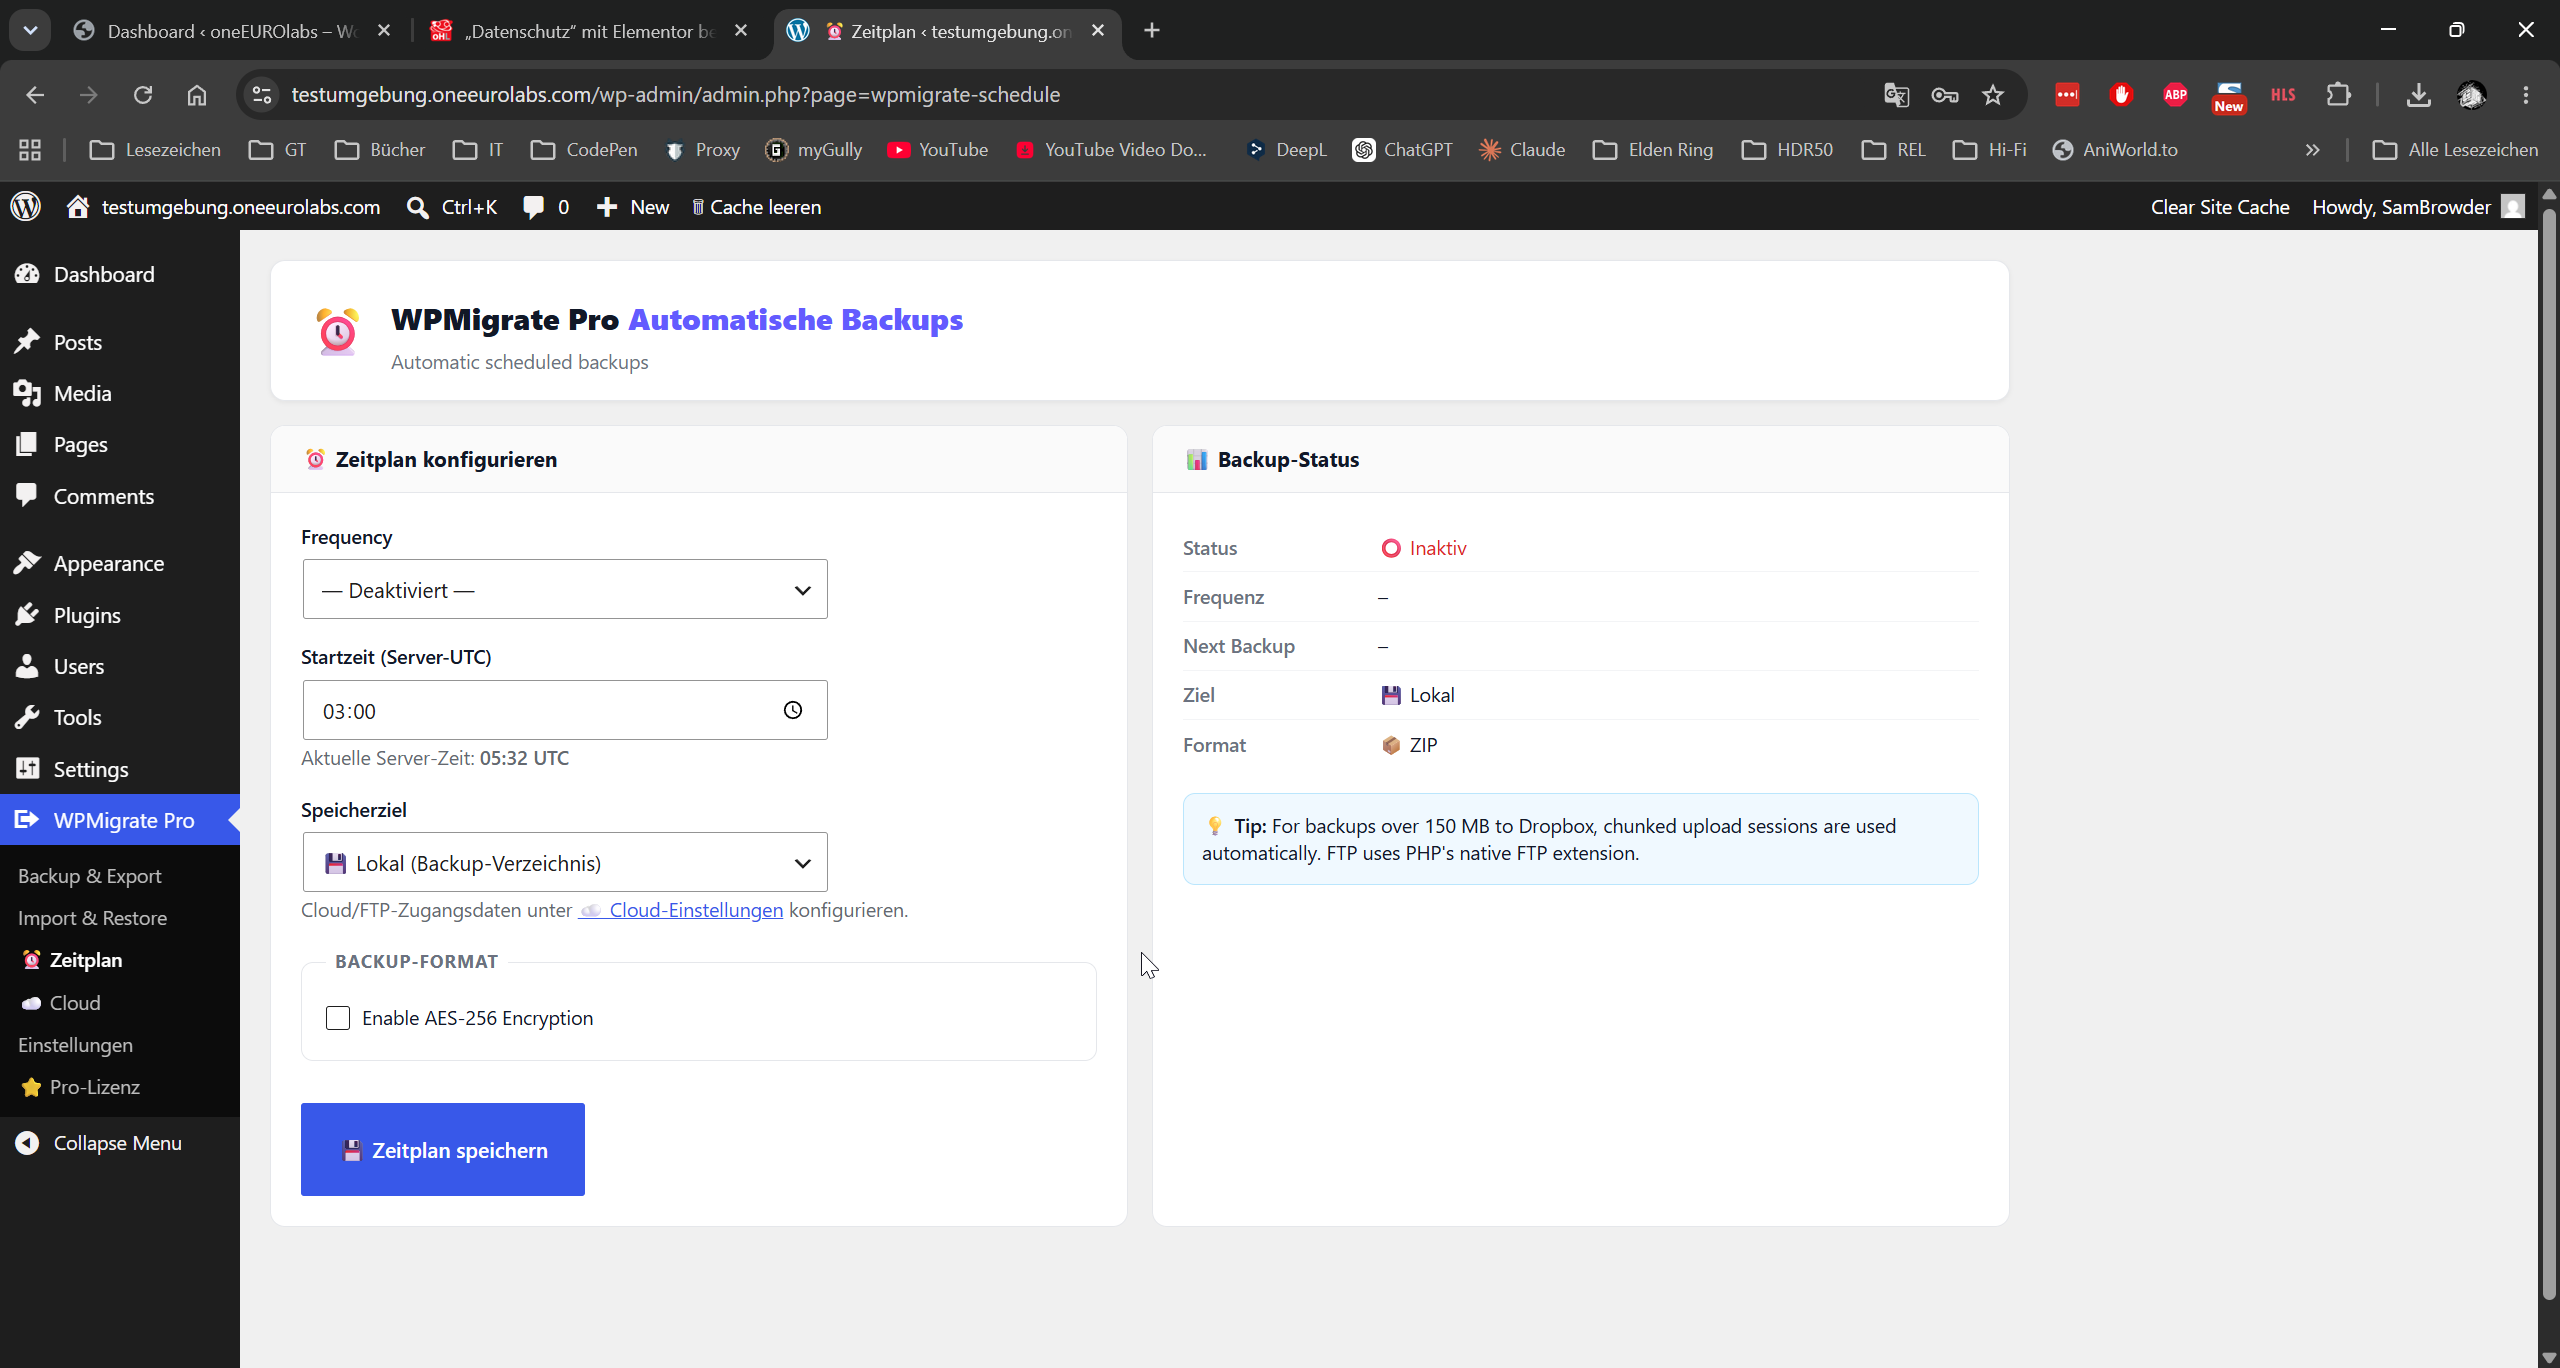Expand the Speicherziel dropdown
This screenshot has width=2560, height=1368.
click(565, 862)
